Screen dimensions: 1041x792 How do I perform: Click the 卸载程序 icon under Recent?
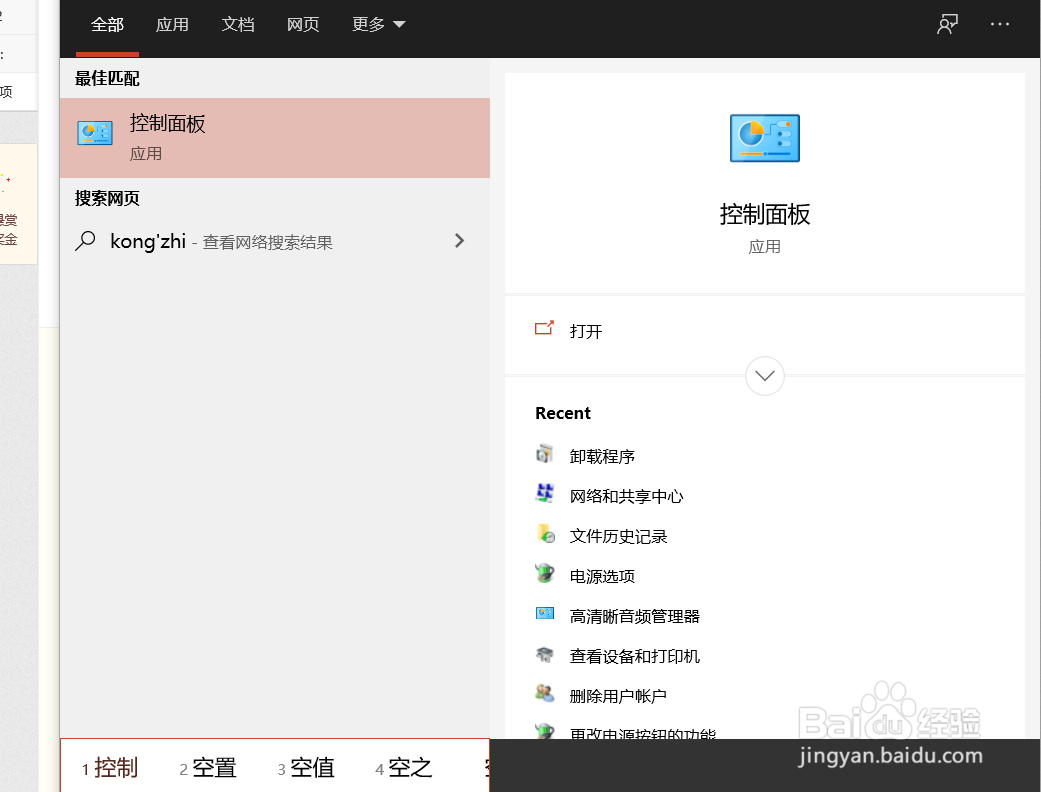(545, 455)
